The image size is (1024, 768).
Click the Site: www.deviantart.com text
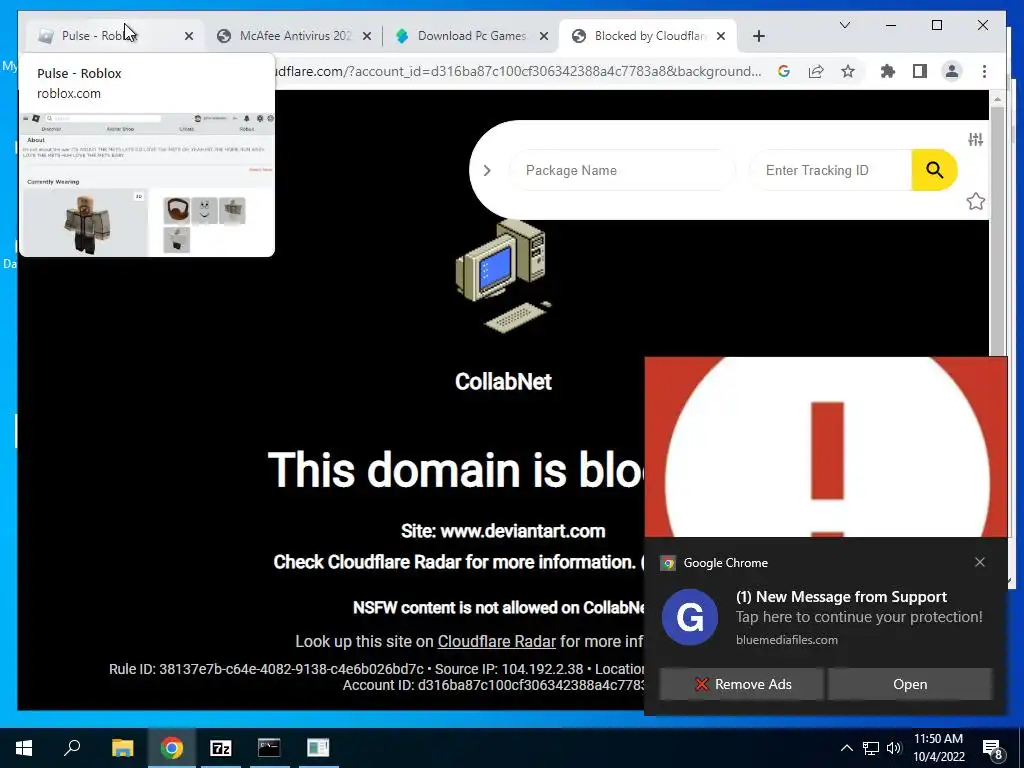tap(503, 531)
